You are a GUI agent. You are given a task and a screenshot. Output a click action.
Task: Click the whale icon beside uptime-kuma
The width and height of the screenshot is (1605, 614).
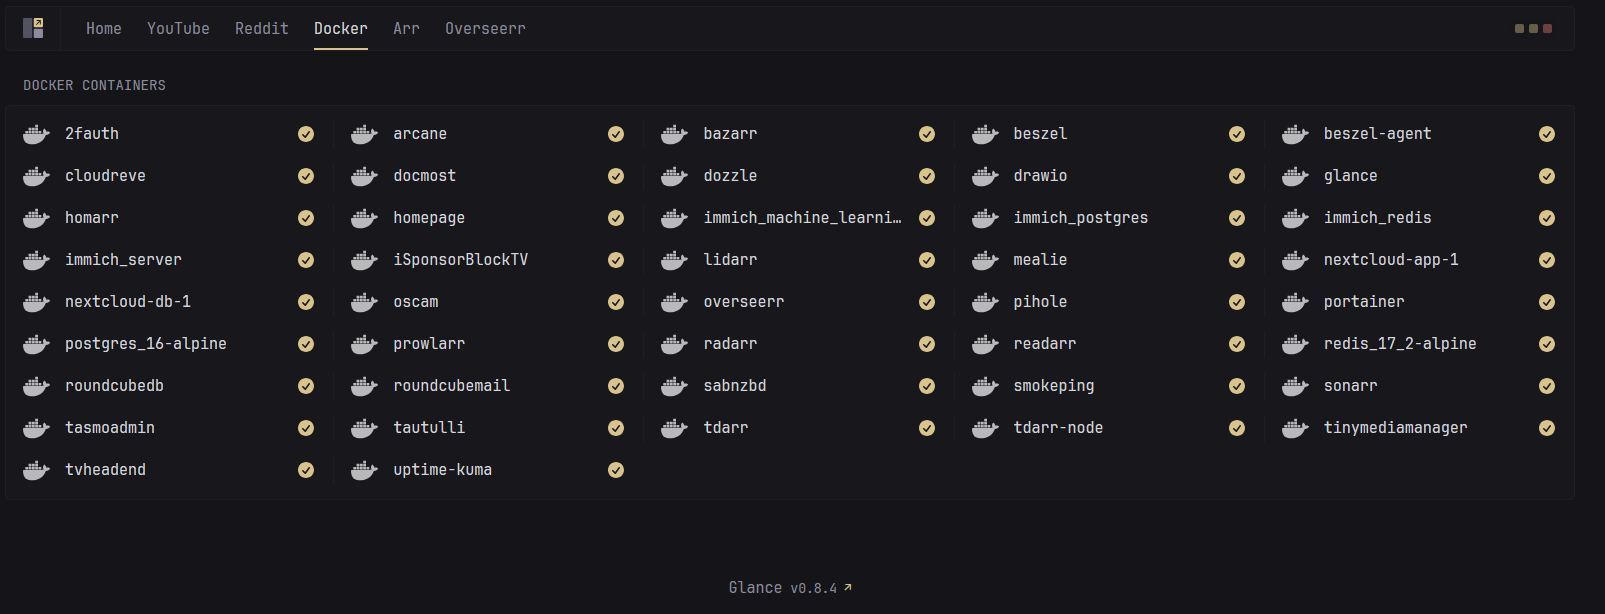364,470
